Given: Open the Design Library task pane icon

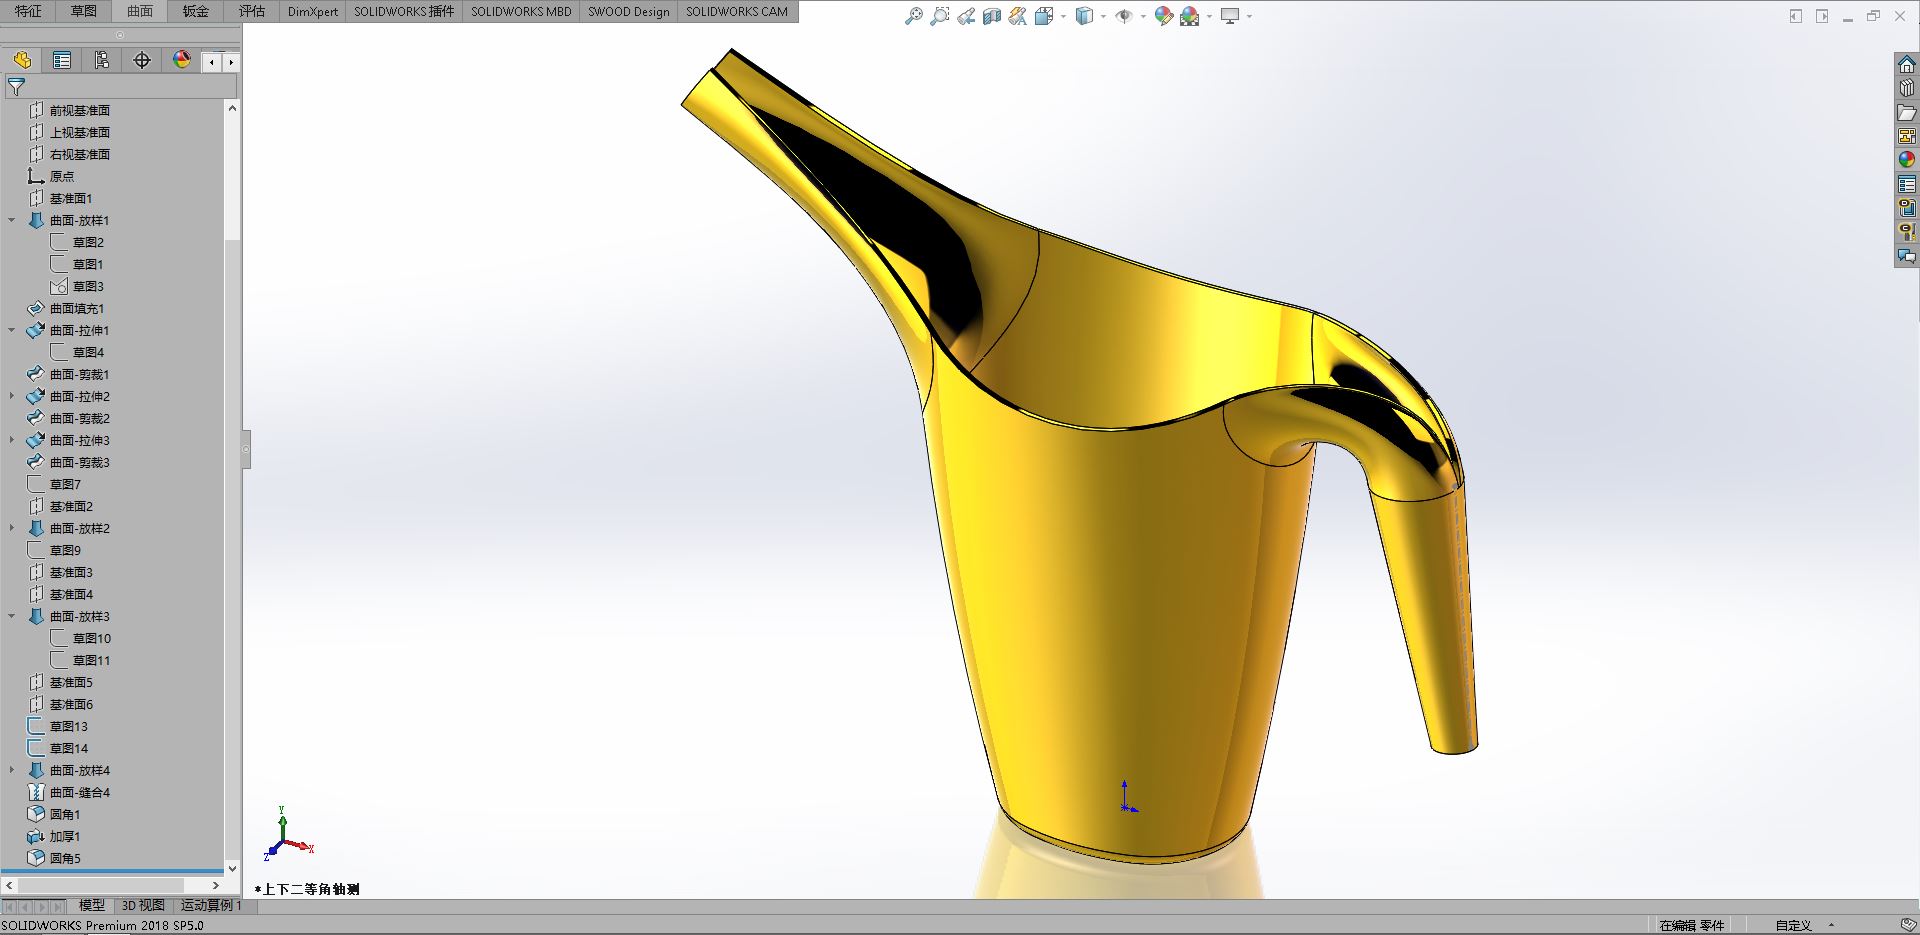Looking at the screenshot, I should tap(1907, 88).
